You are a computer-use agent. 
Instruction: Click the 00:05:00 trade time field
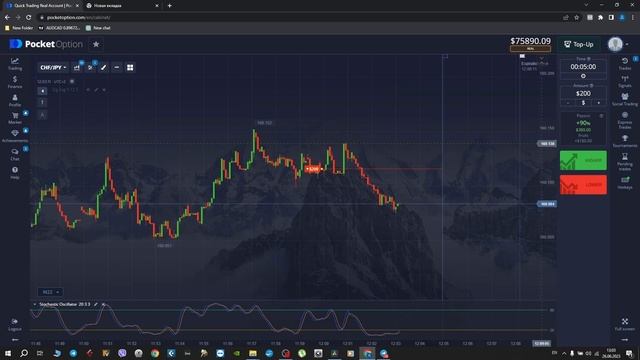[583, 67]
